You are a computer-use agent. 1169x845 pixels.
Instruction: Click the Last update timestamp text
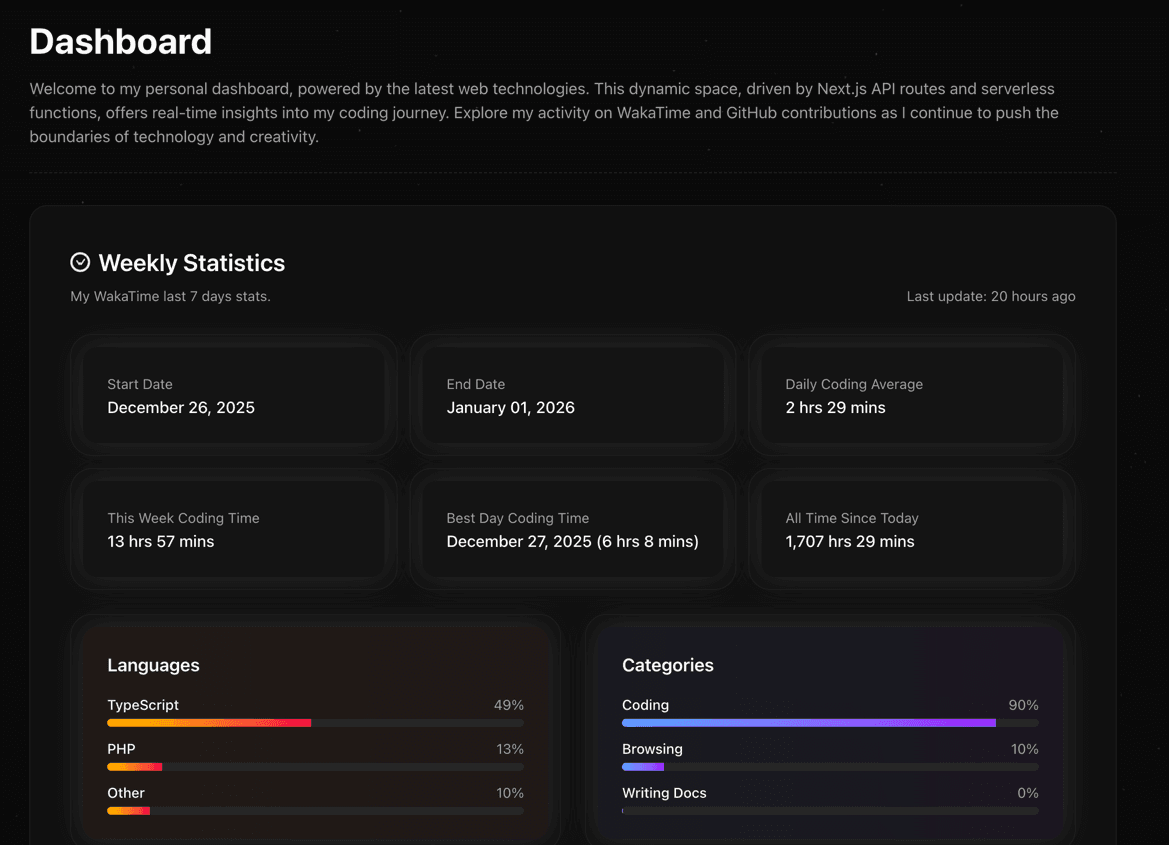(990, 296)
